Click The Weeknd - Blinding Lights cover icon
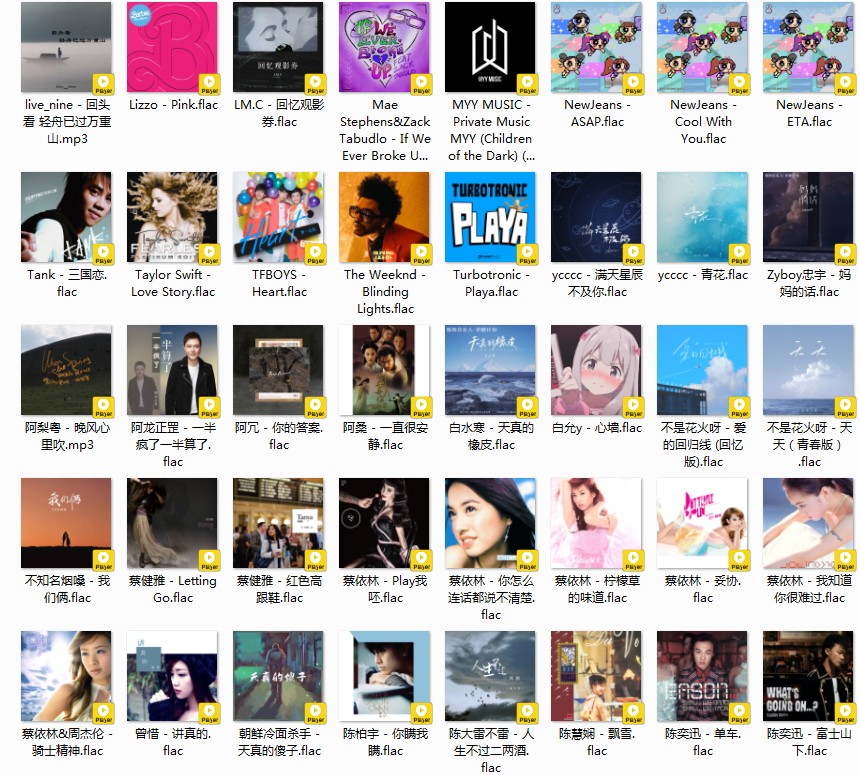Image resolution: width=860 pixels, height=775 pixels. click(x=384, y=217)
